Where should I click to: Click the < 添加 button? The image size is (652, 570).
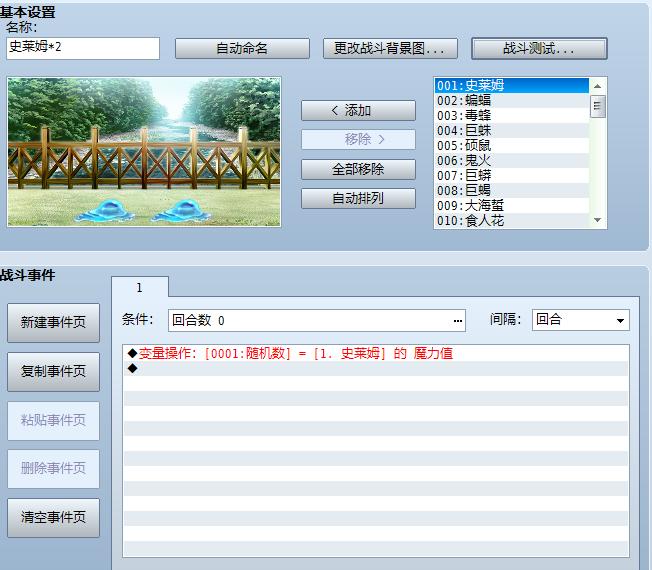pos(358,110)
